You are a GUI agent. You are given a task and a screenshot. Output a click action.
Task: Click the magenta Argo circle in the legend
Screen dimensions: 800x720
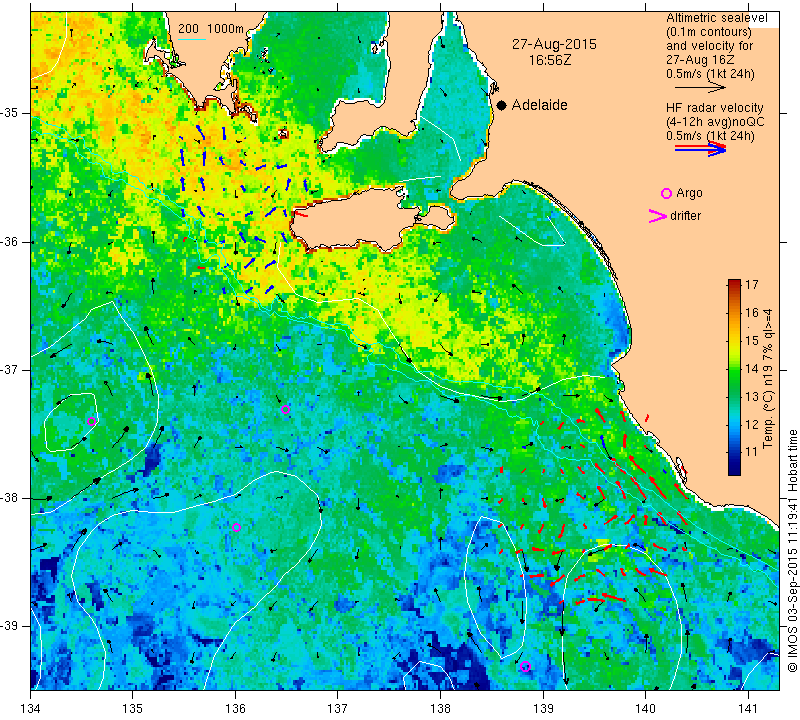tap(666, 193)
